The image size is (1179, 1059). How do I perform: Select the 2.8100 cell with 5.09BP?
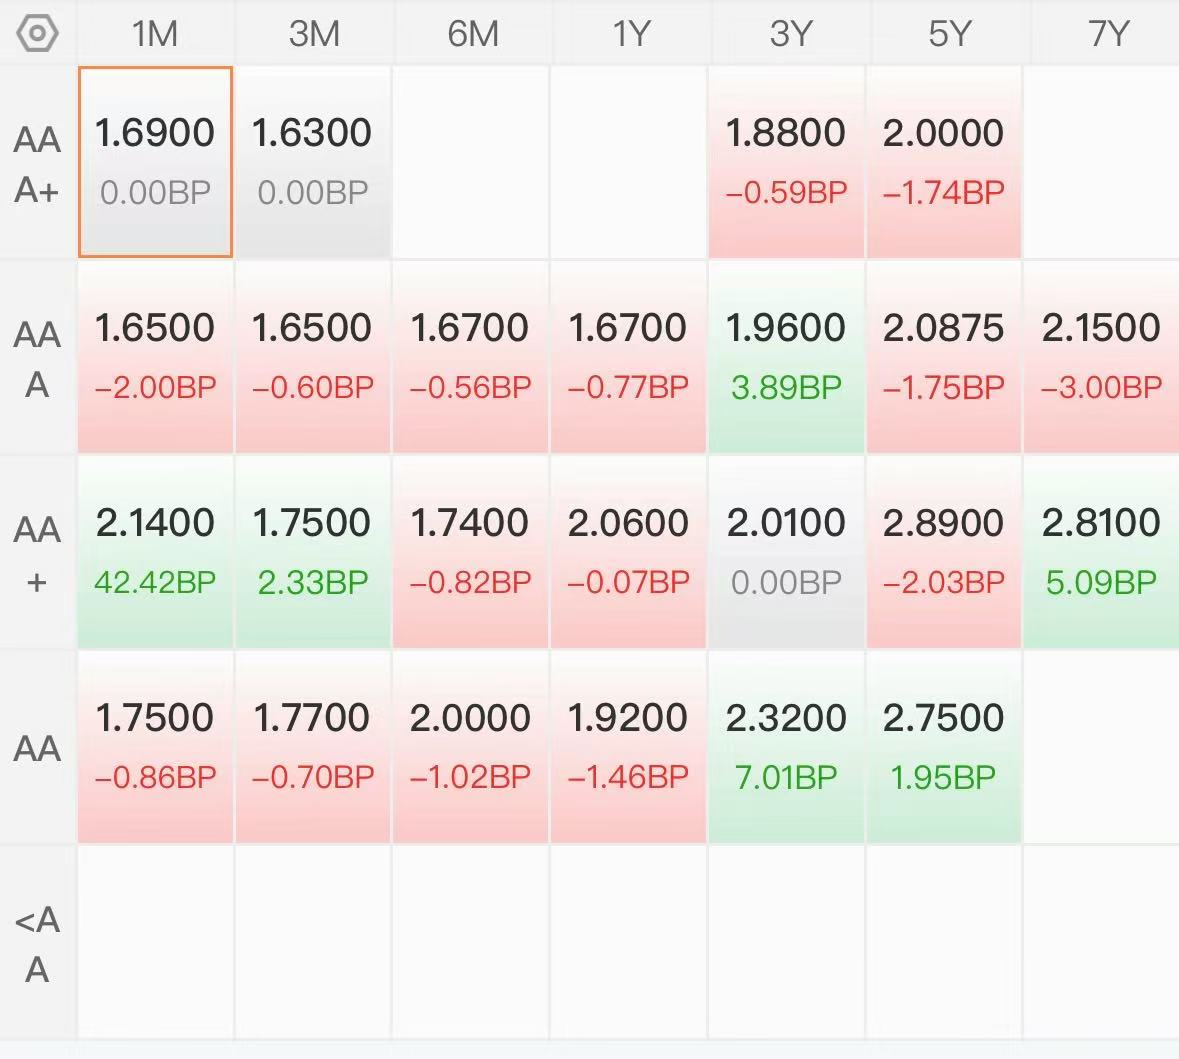click(1101, 552)
